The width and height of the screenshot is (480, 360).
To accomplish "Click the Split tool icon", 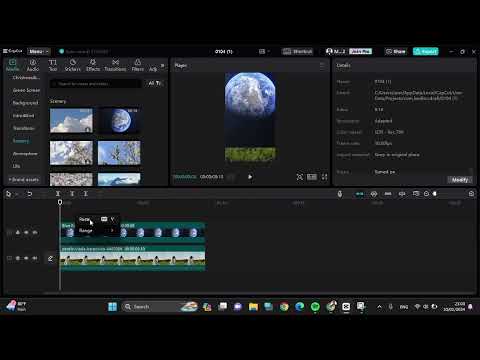I will coord(58,194).
